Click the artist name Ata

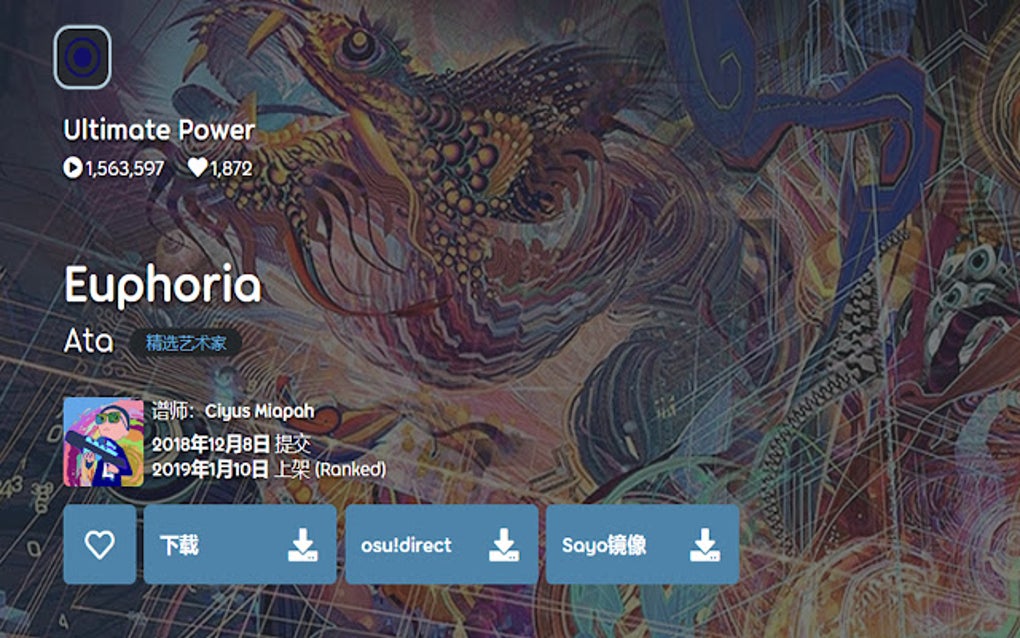click(88, 341)
